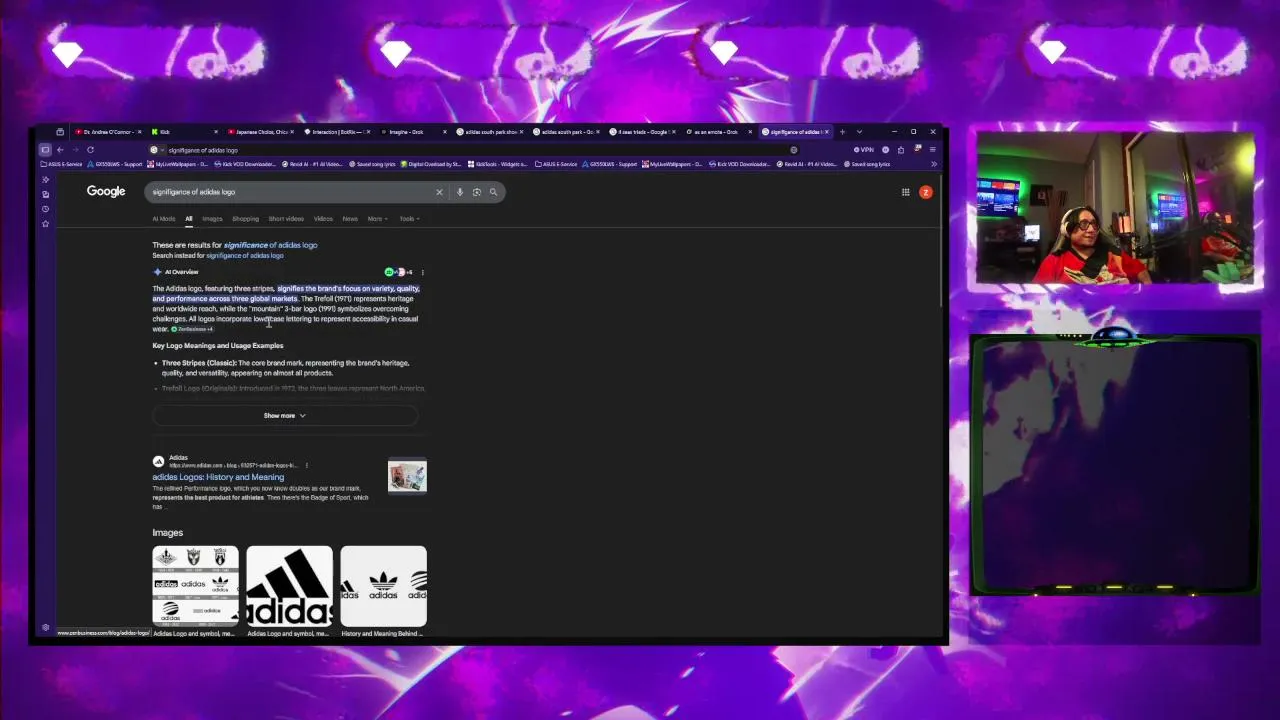Screen dimensions: 1280x720
Task: Switch to the Dr. Andrea O'Connor tab
Action: [108, 132]
